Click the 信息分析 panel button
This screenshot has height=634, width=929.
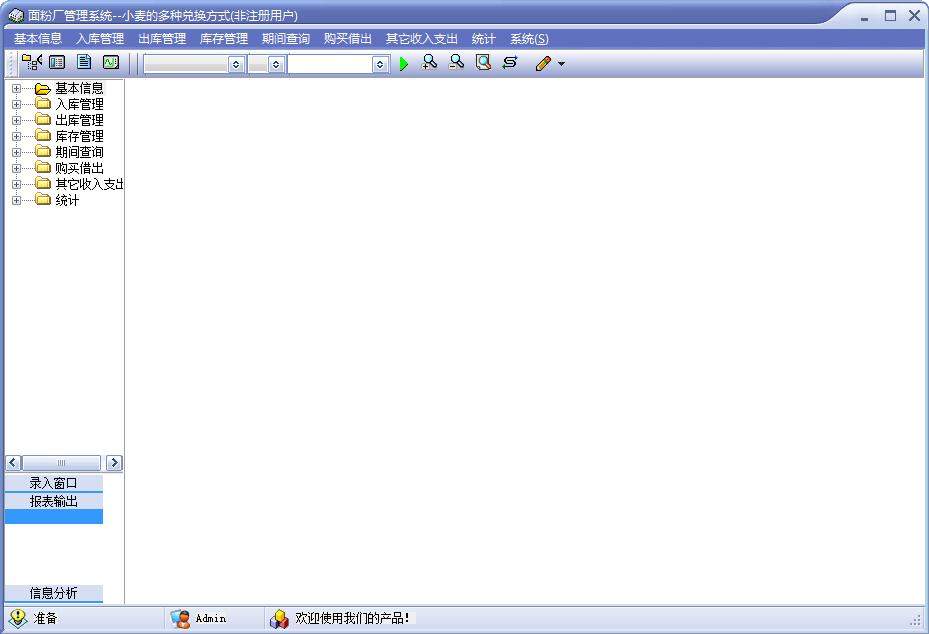coord(54,593)
